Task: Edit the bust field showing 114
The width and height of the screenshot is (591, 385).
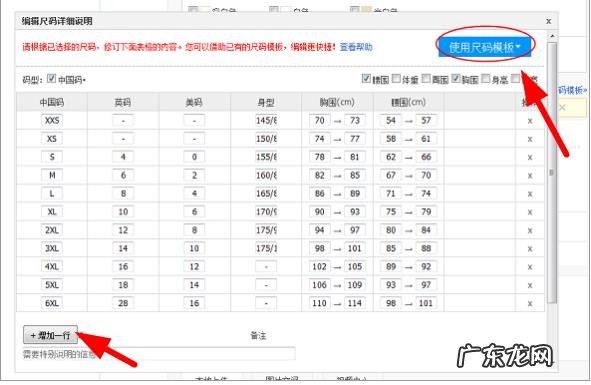Action: 355,303
